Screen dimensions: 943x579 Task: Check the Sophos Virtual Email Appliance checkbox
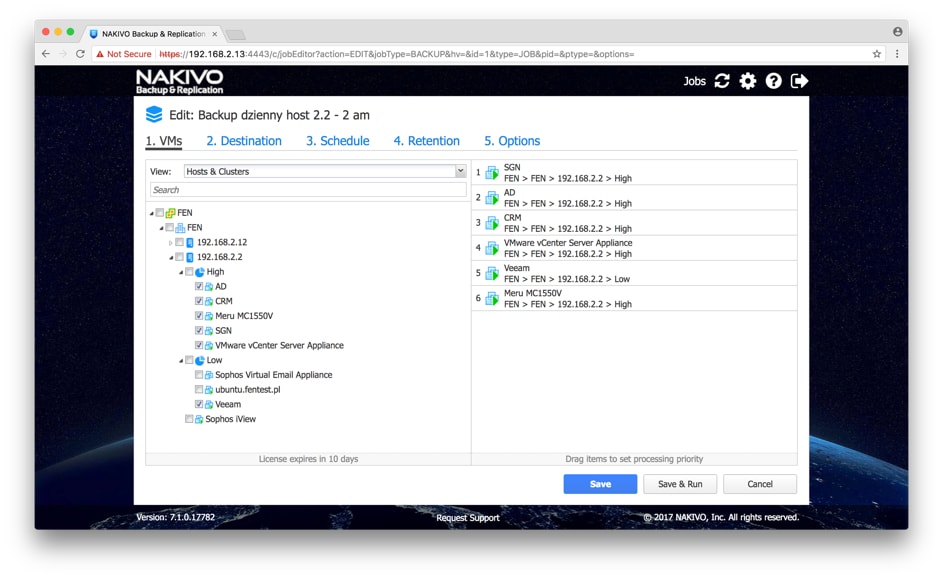pyautogui.click(x=199, y=375)
